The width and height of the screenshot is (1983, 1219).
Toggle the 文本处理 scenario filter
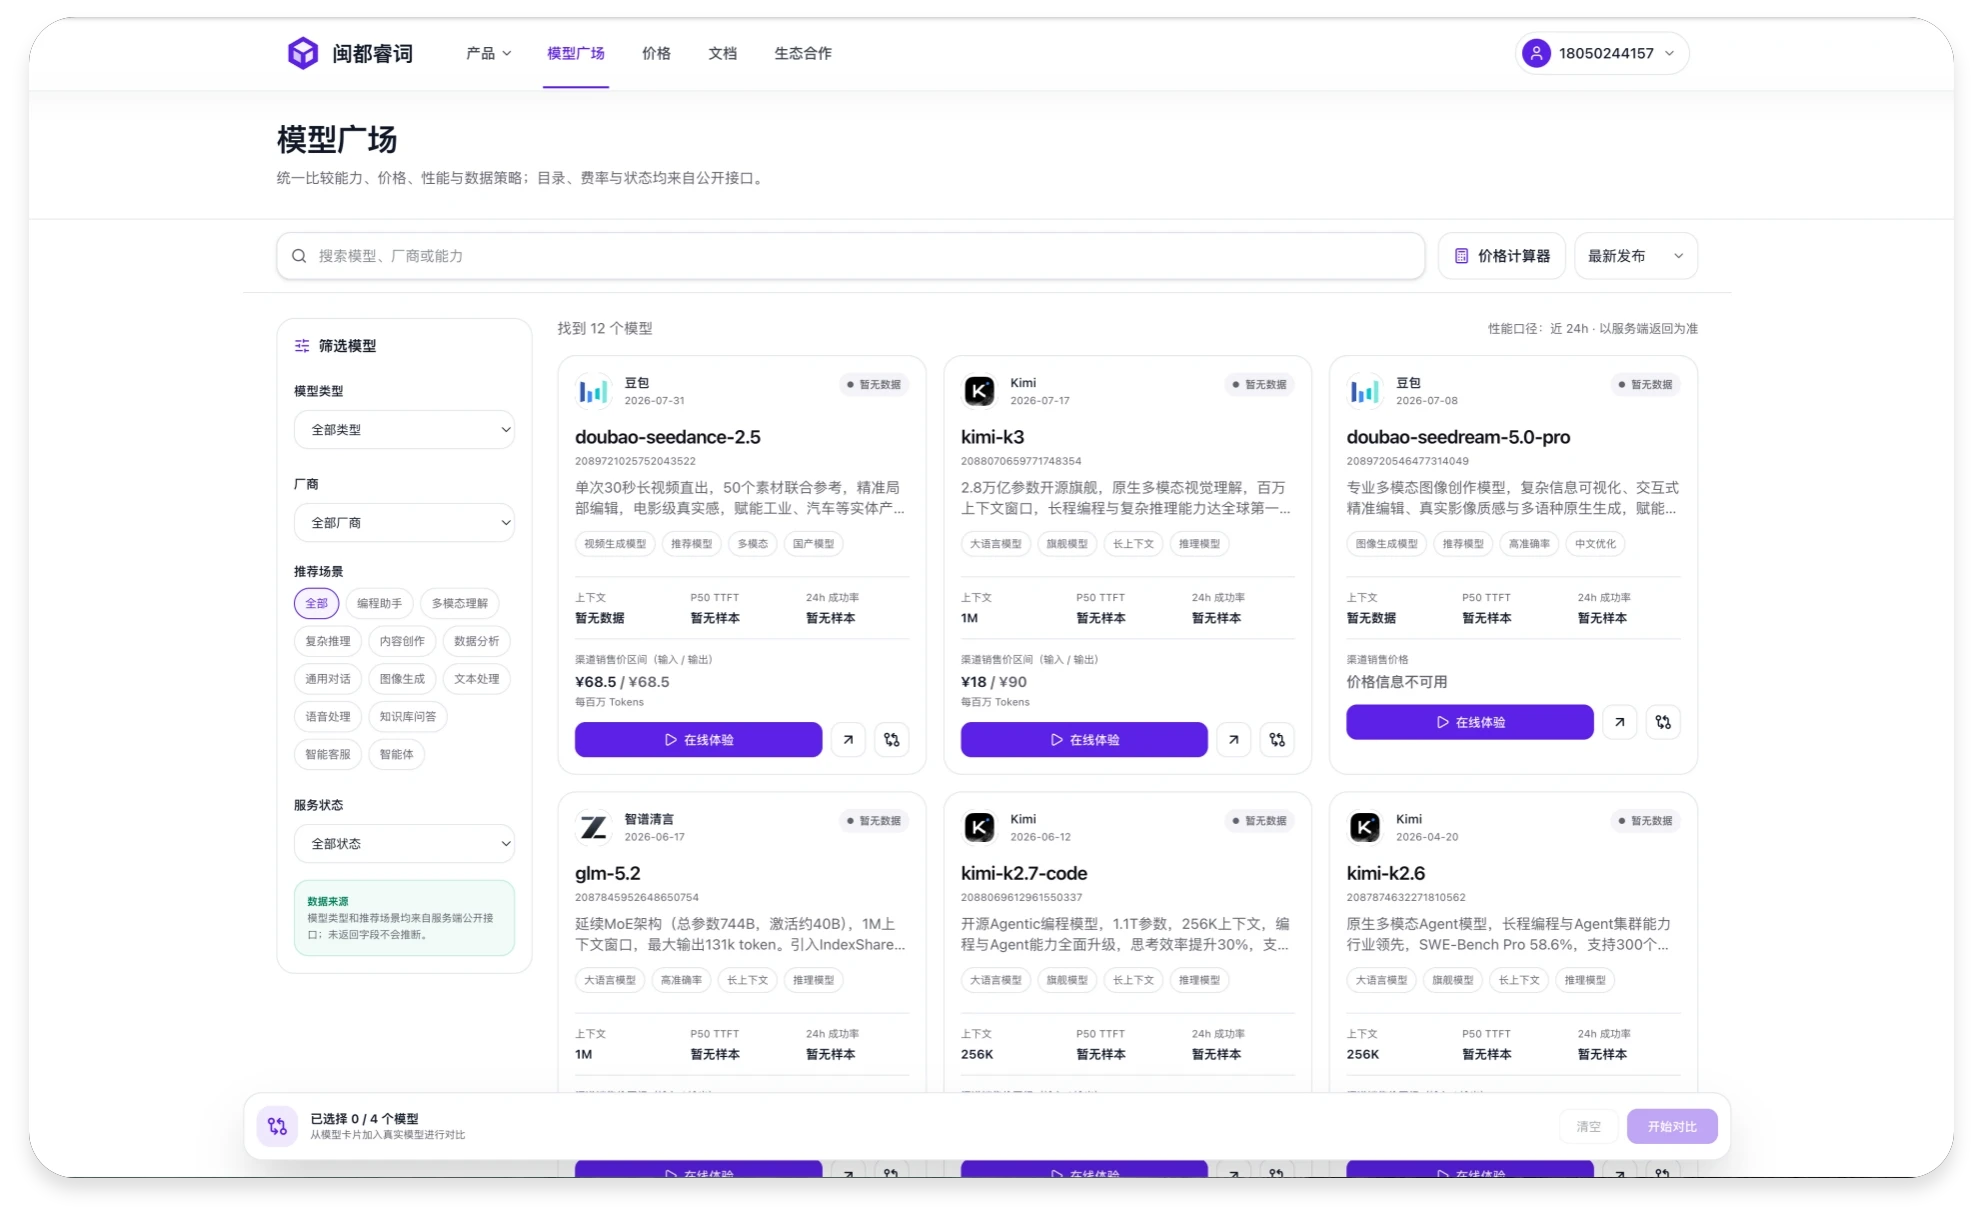476,679
